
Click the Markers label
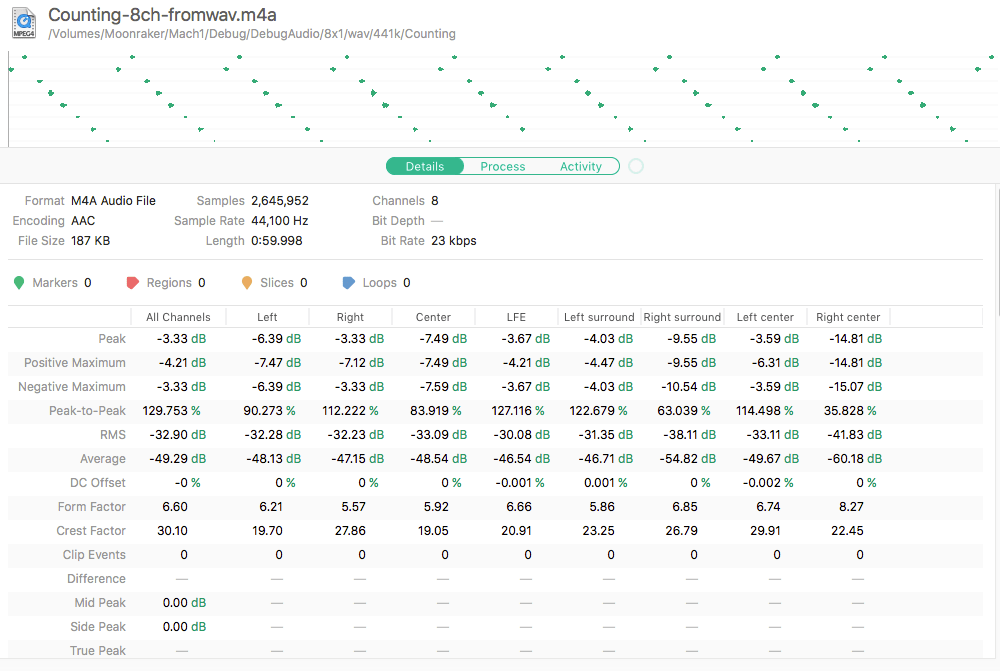tap(55, 283)
